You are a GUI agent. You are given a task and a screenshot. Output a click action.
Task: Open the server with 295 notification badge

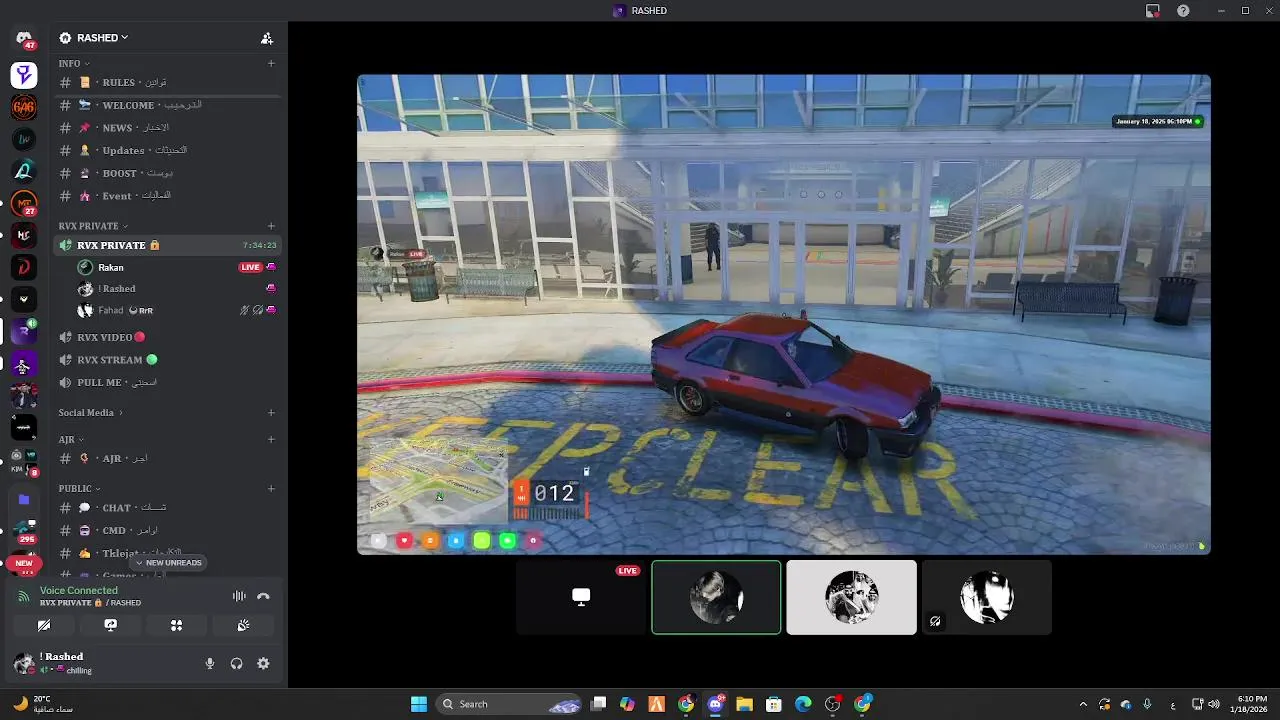pos(24,531)
